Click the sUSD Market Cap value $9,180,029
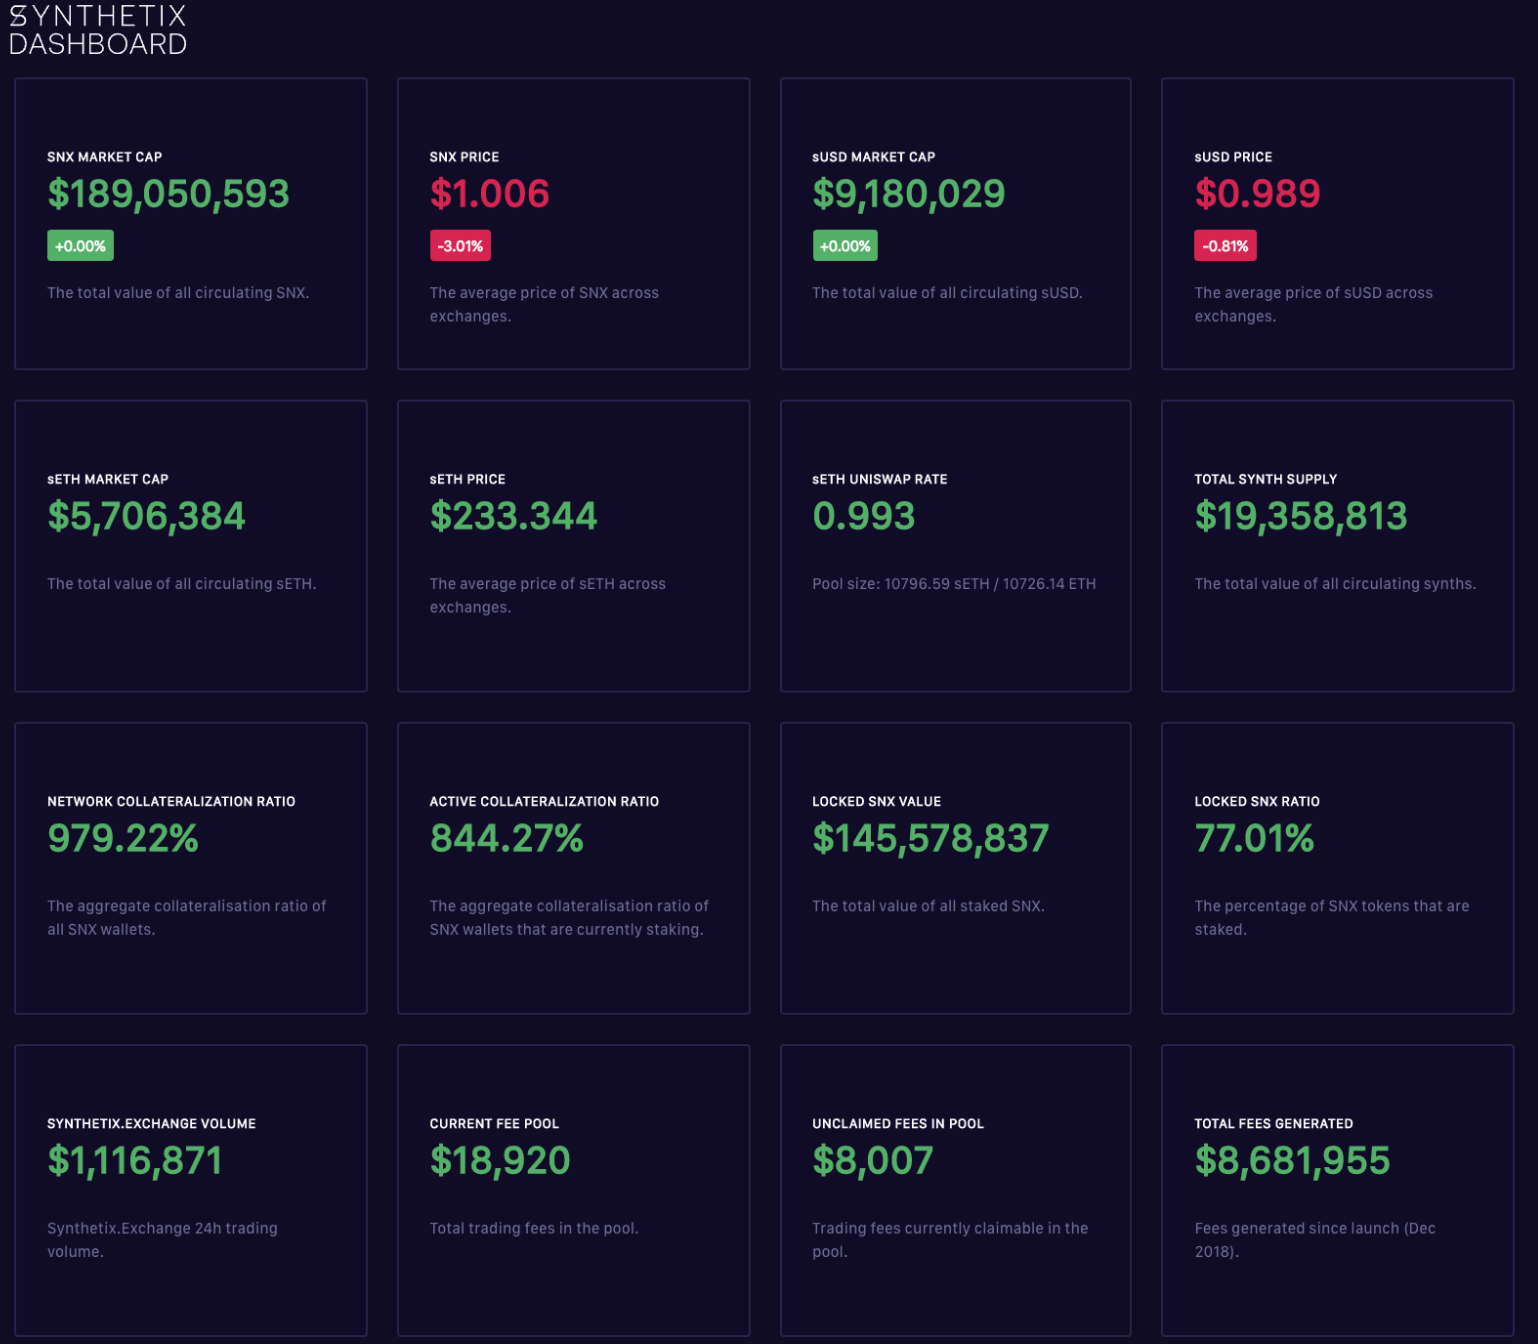1538x1344 pixels. click(x=908, y=194)
